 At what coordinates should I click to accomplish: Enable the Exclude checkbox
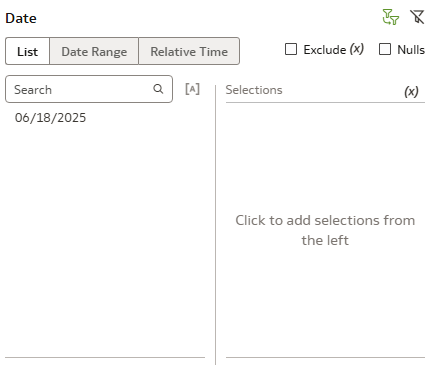tap(291, 49)
